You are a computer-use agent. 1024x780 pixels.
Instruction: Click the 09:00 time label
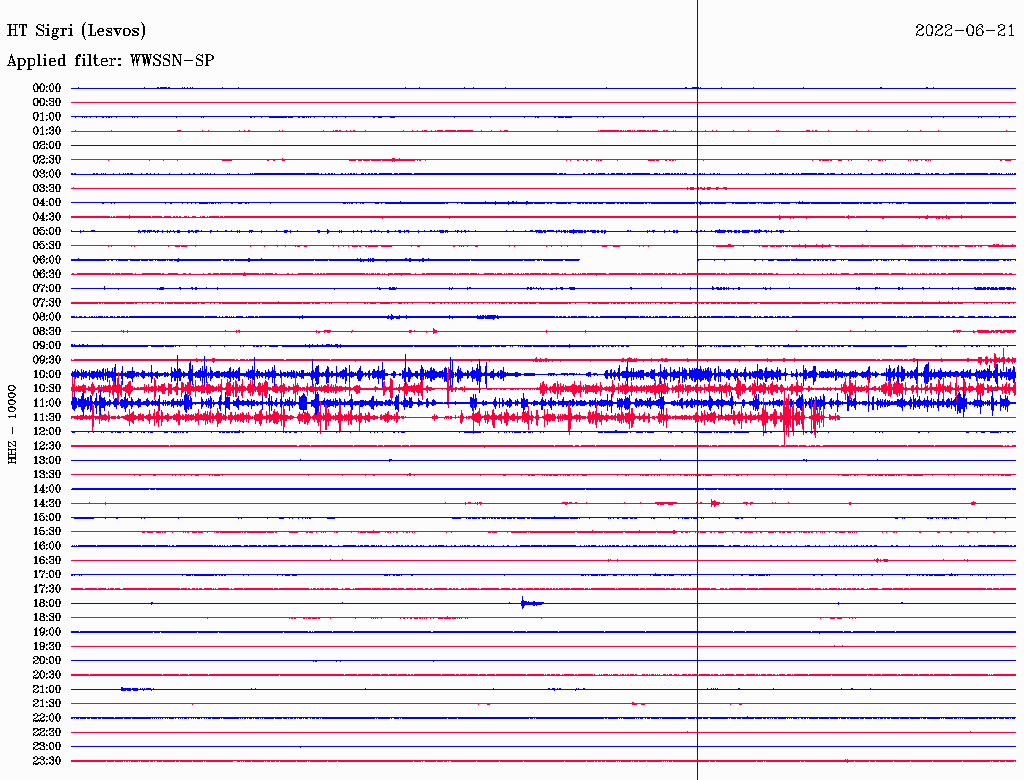[47, 346]
